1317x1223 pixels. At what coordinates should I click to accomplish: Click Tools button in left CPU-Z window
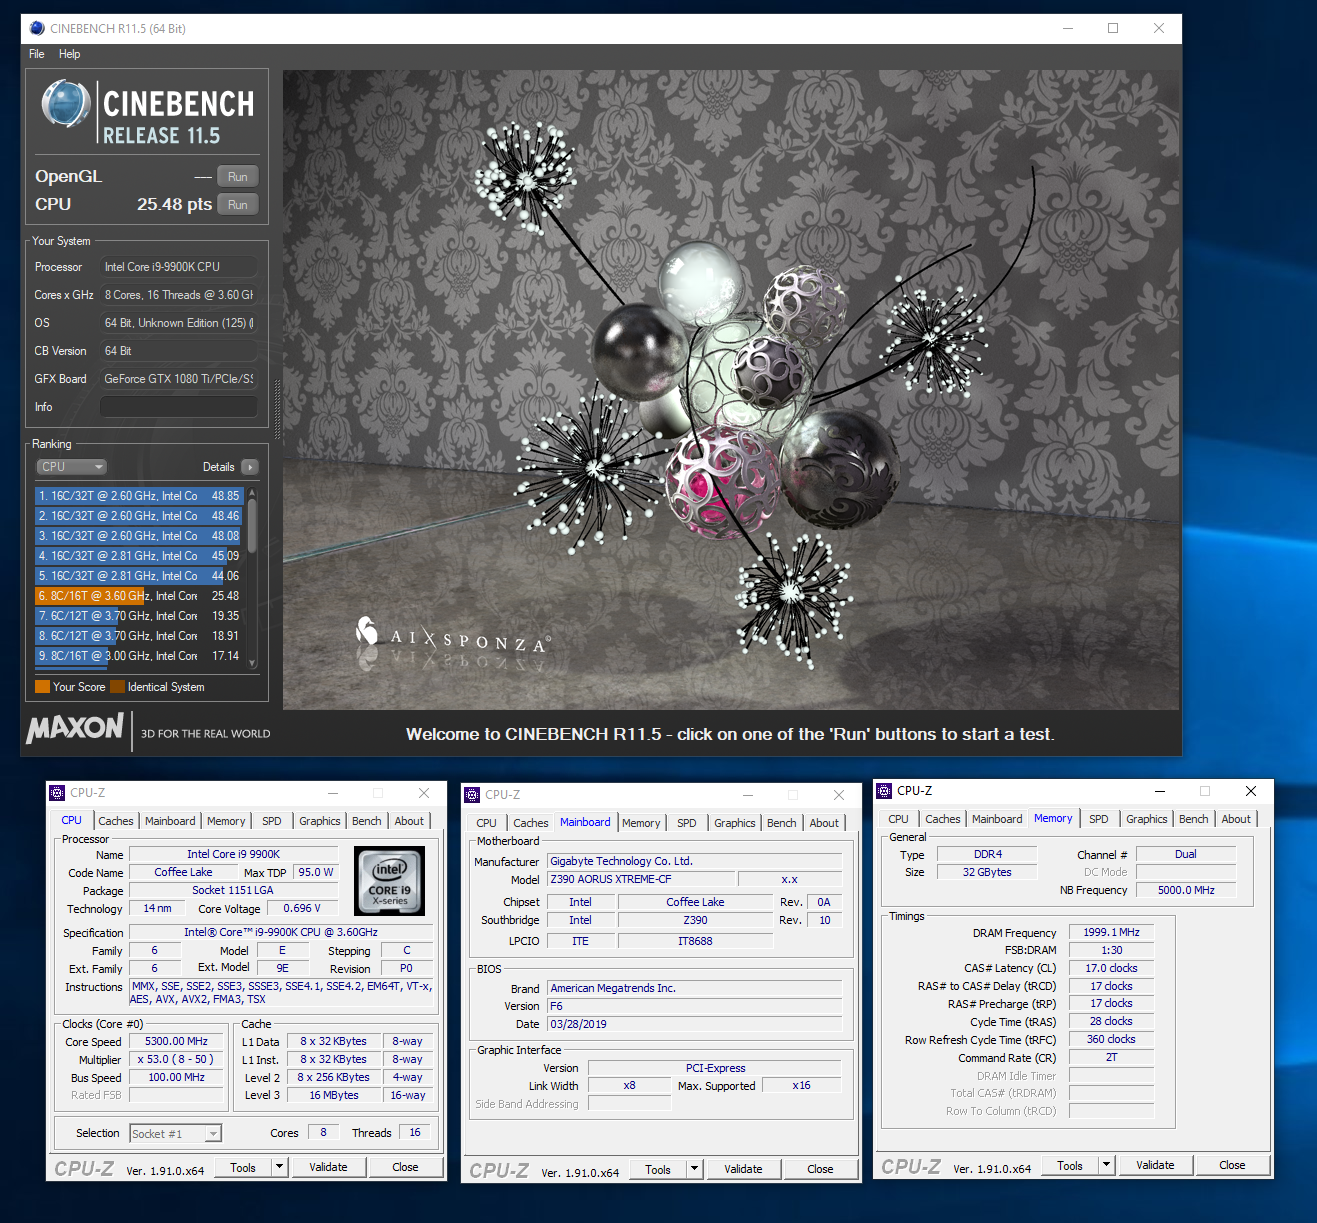click(x=243, y=1167)
